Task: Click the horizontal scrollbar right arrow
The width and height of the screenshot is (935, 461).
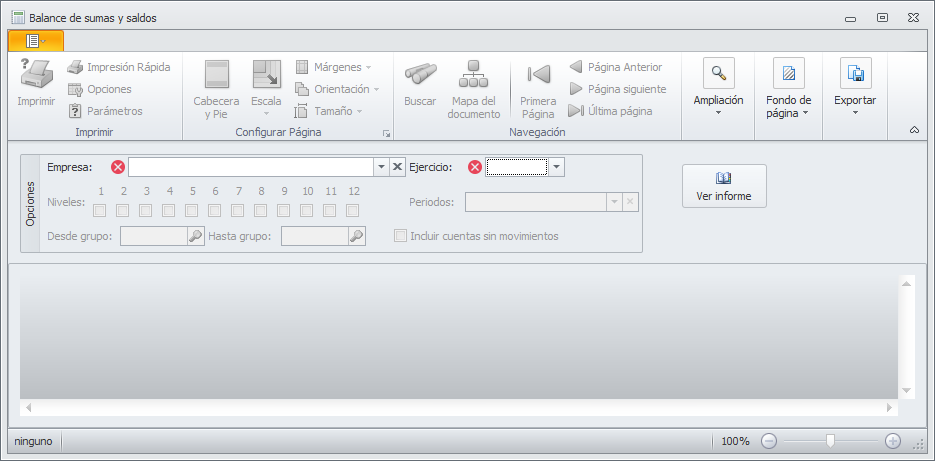Action: click(x=890, y=408)
